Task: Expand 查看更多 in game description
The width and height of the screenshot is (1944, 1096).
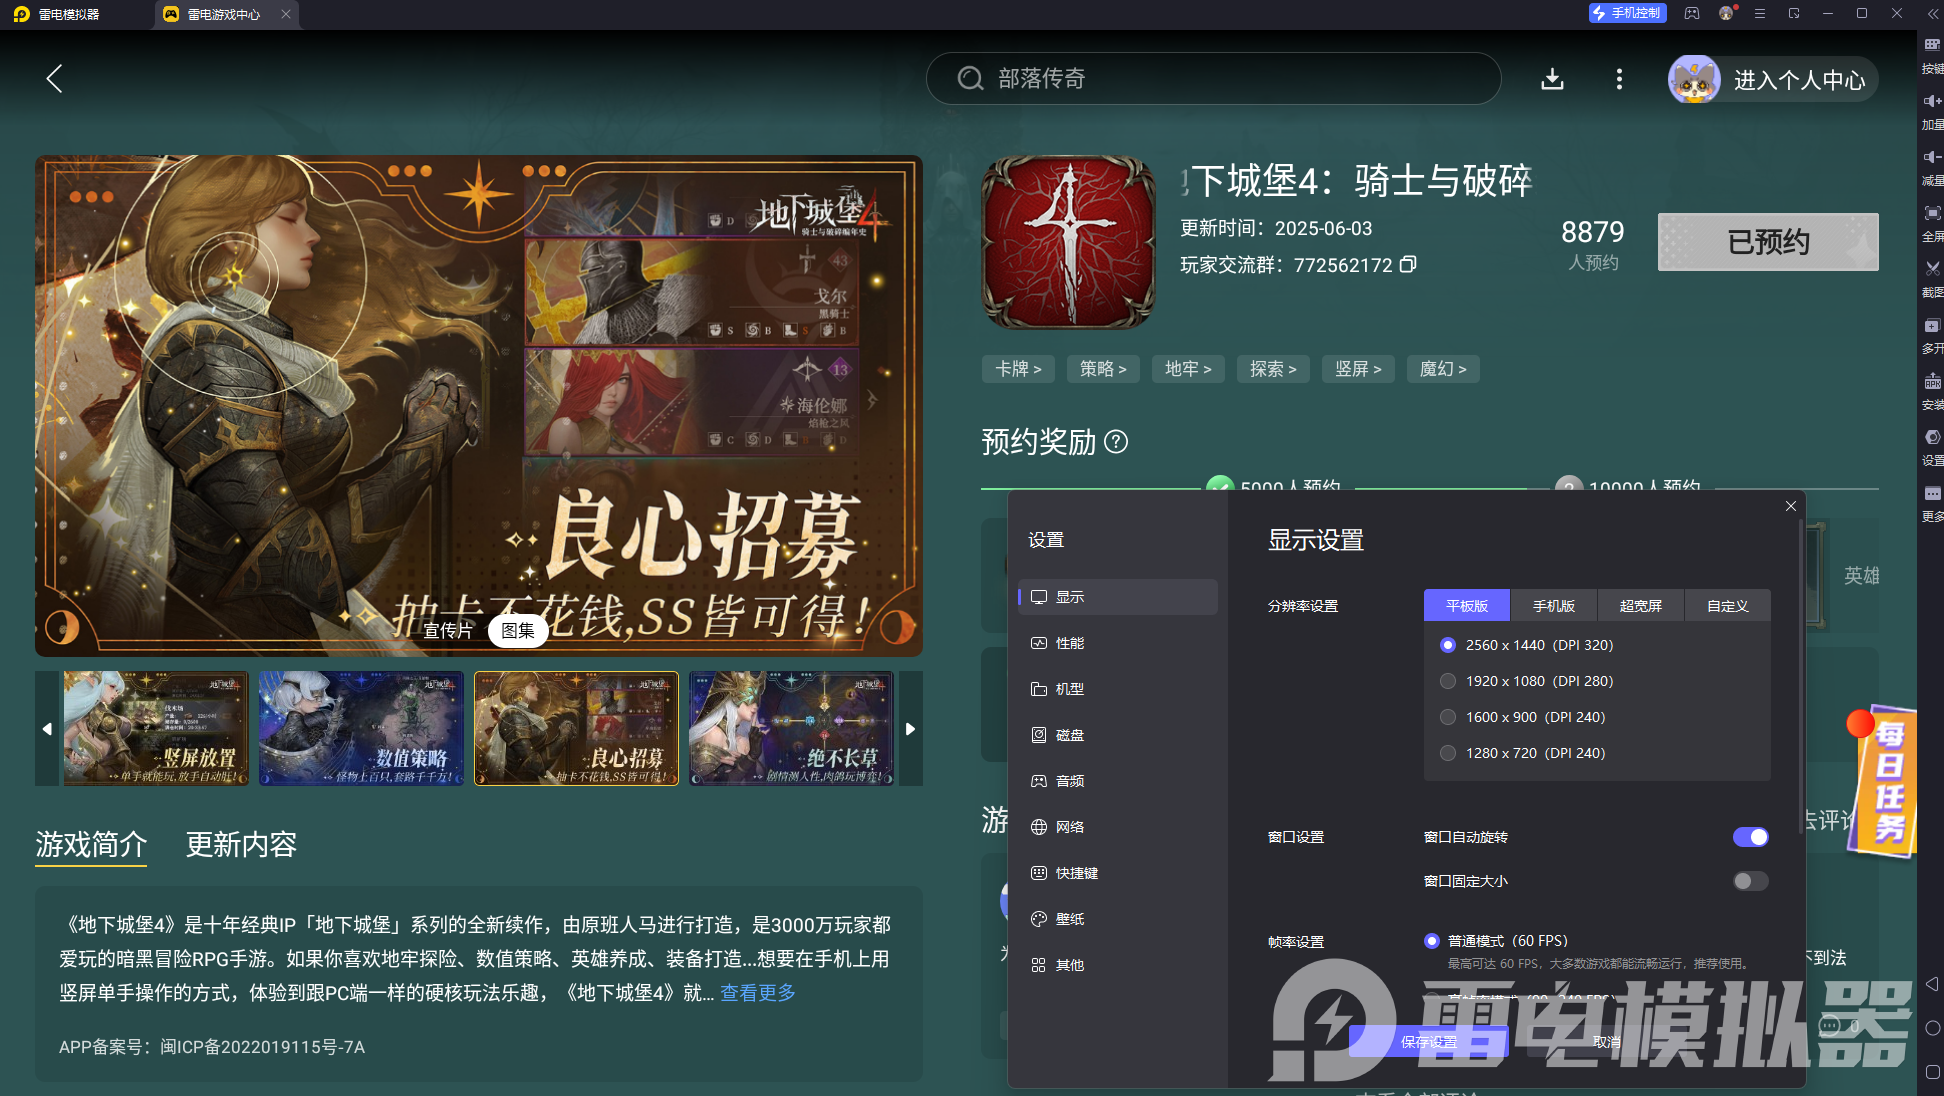Action: [758, 993]
